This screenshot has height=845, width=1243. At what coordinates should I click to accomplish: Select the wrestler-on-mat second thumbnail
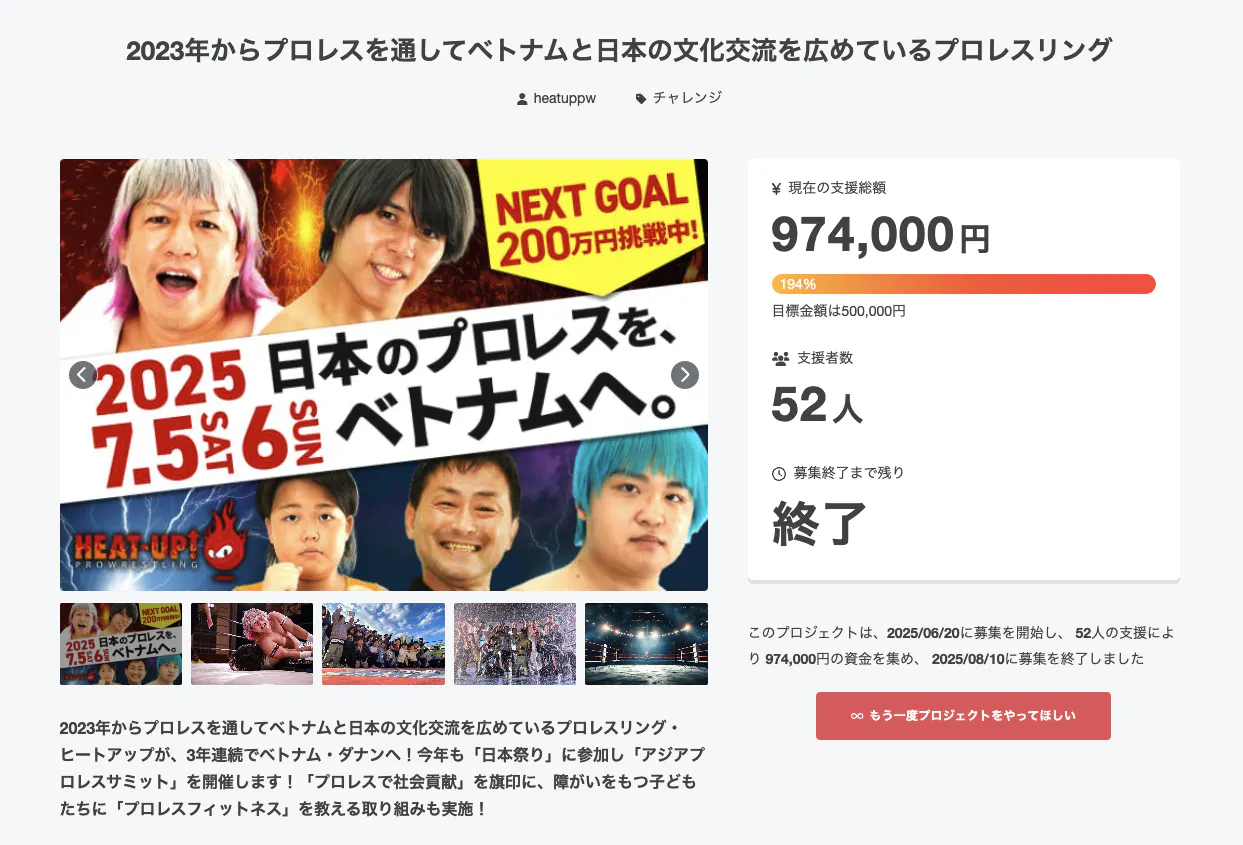(x=252, y=644)
